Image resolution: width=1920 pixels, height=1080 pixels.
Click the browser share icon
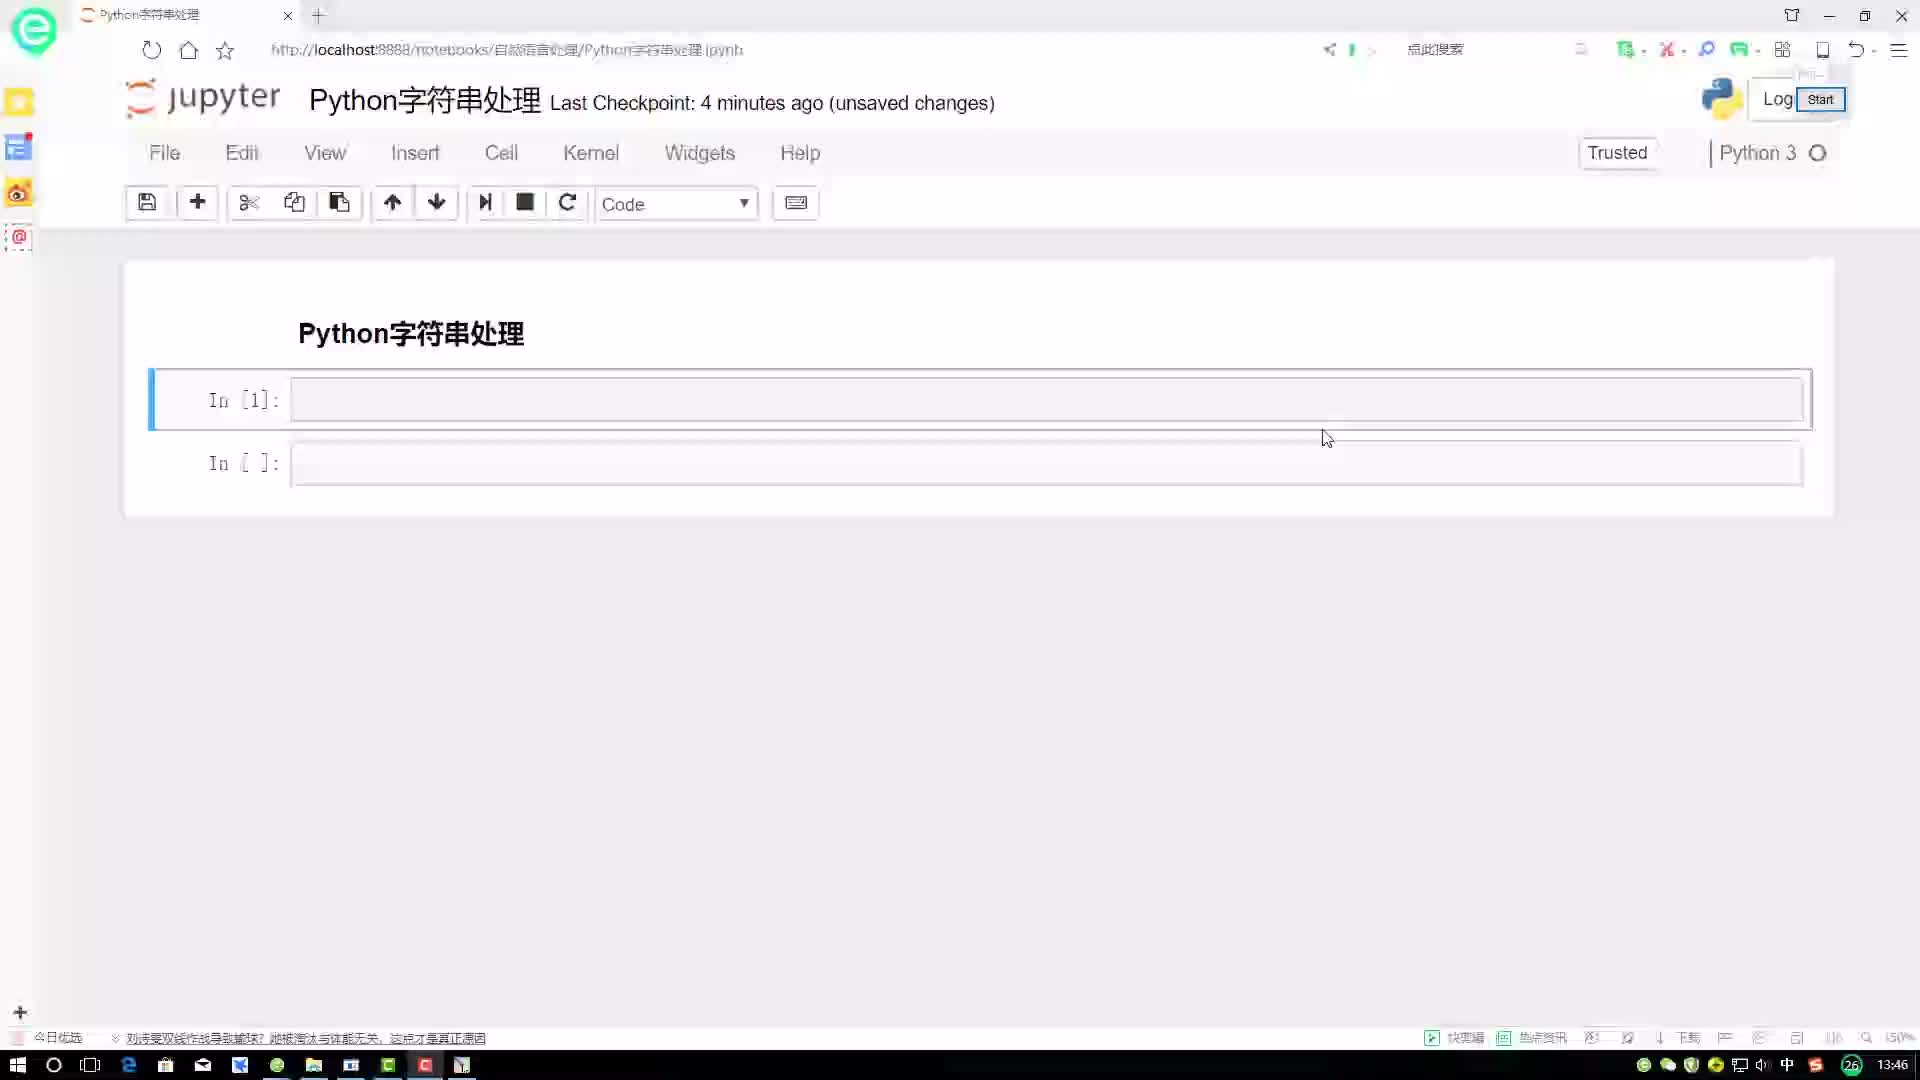click(x=1329, y=50)
